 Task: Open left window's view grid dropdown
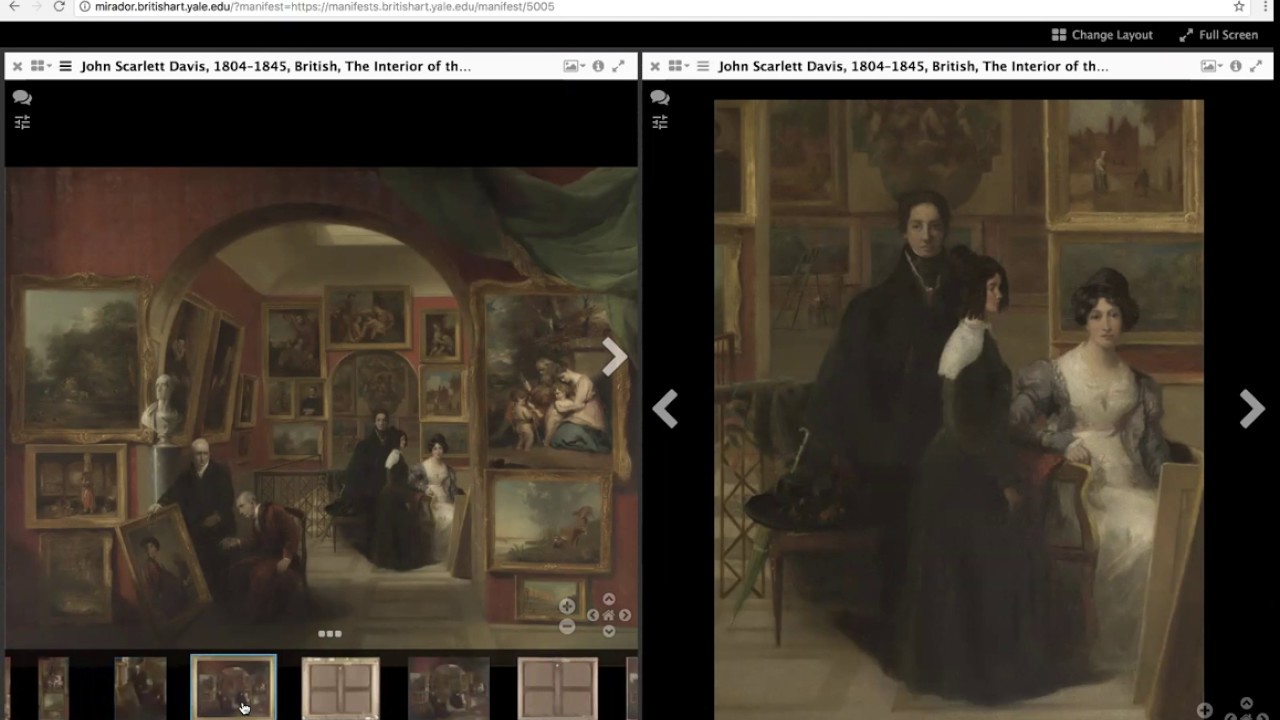(41, 66)
